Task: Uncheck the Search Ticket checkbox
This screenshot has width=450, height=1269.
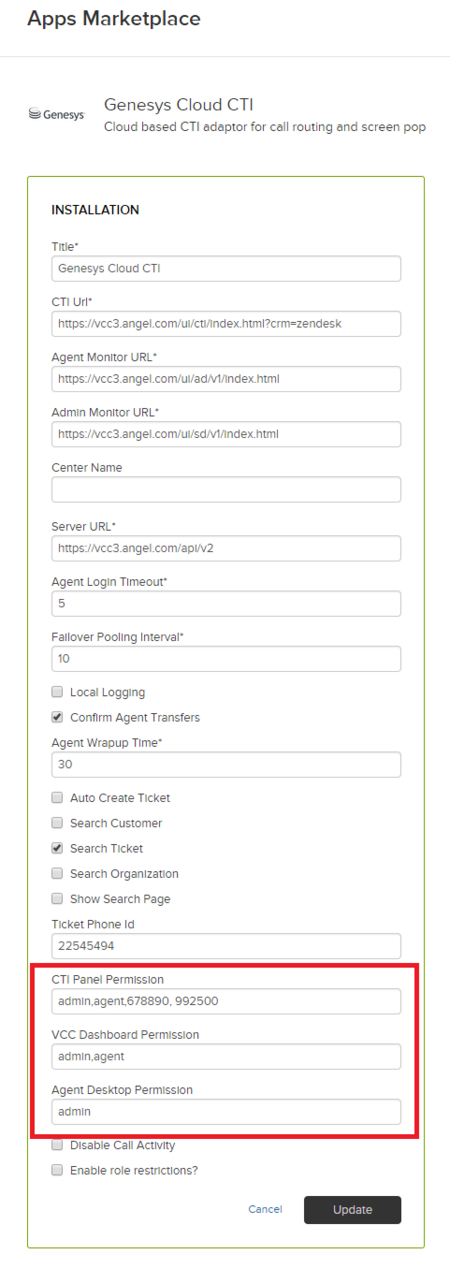Action: 57,848
